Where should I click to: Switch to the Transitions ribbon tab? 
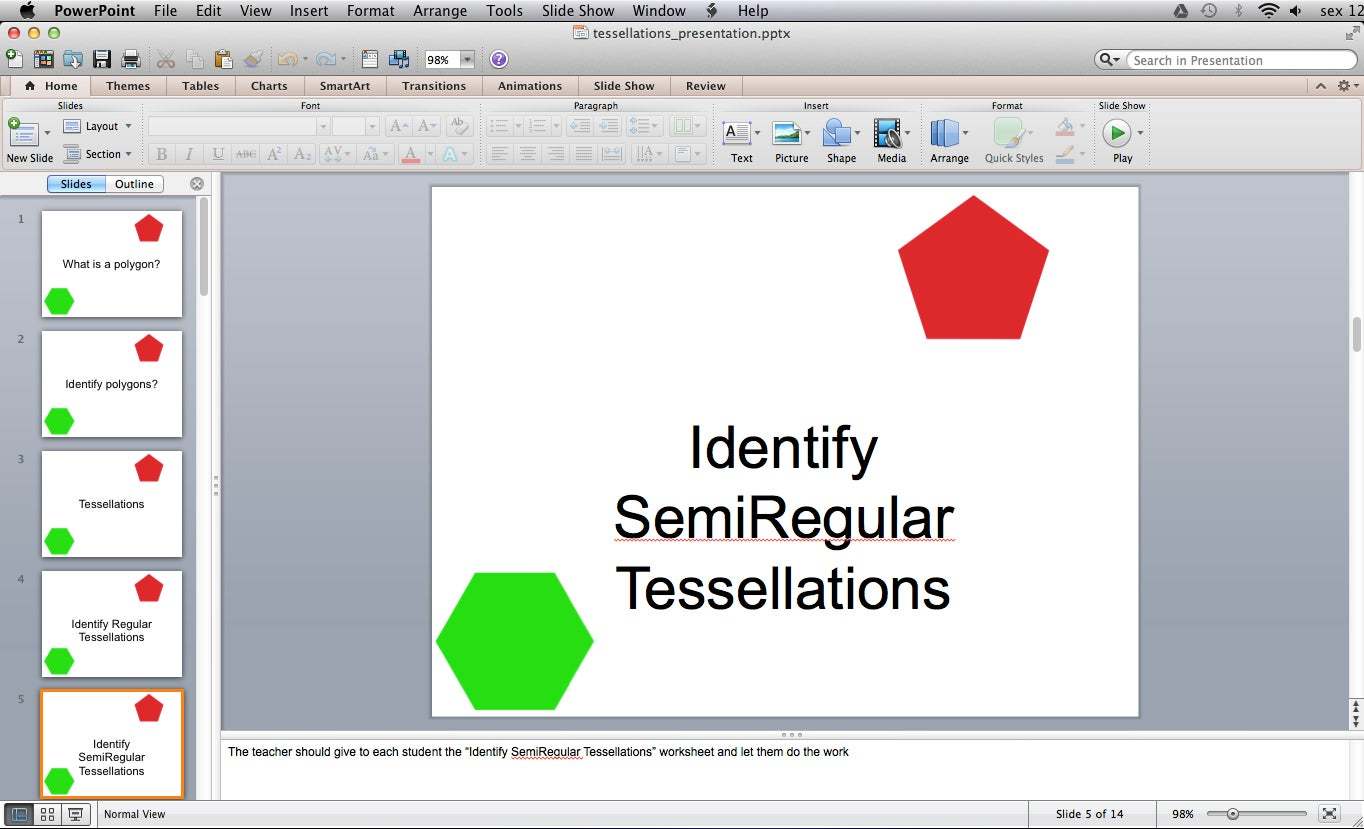point(433,86)
